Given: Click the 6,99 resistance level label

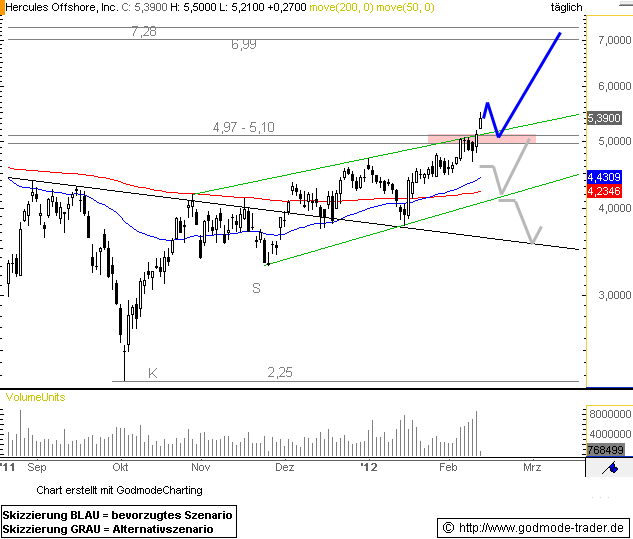Looking at the screenshot, I should [243, 44].
